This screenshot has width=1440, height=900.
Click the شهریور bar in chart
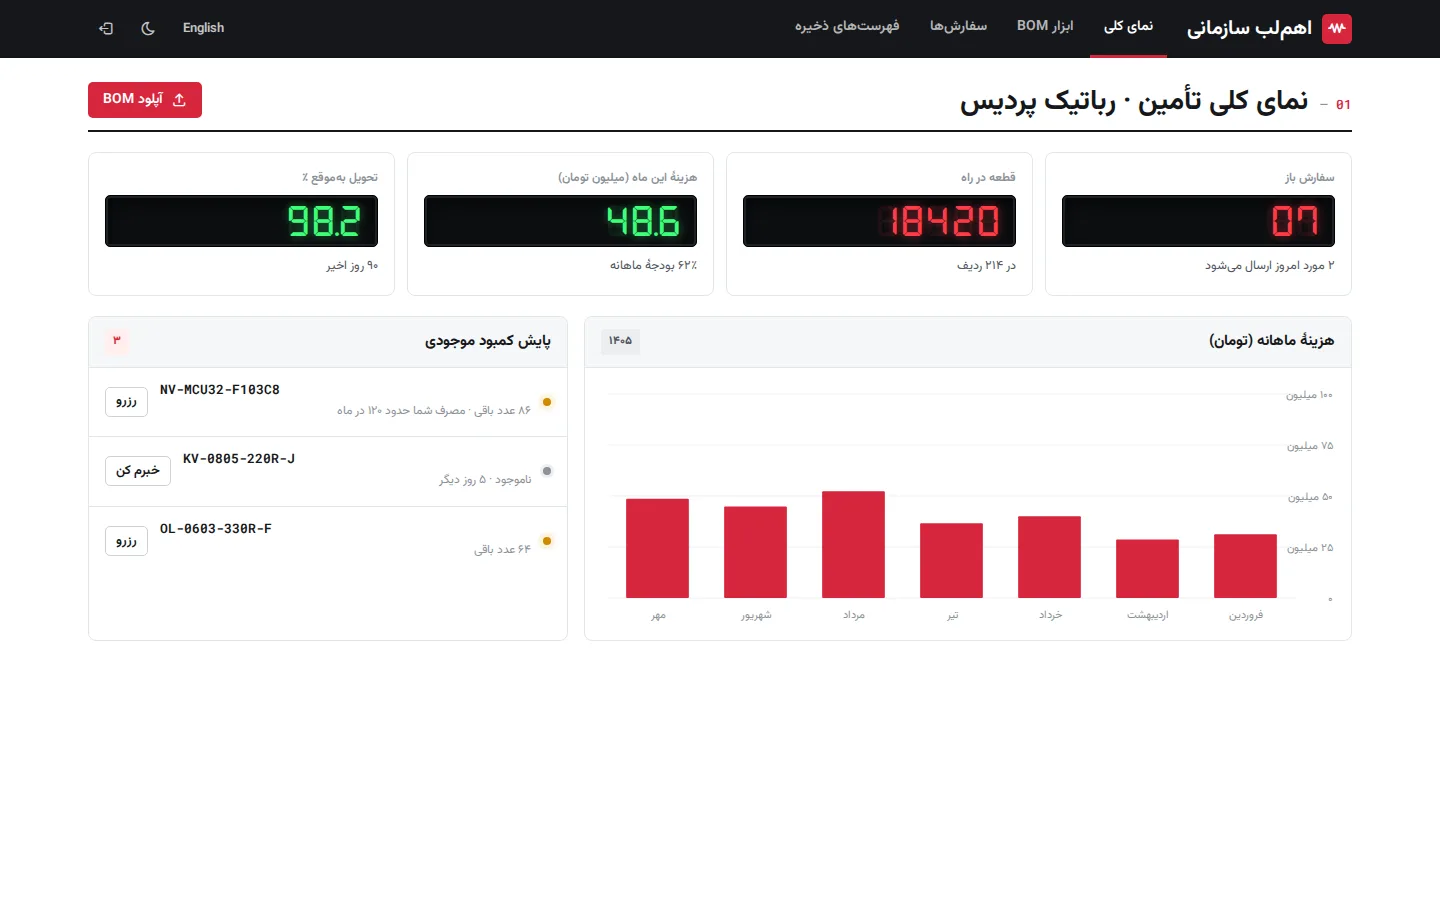tap(755, 552)
